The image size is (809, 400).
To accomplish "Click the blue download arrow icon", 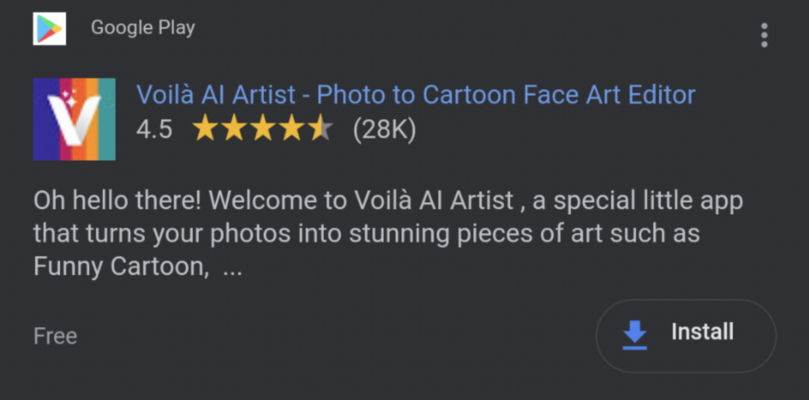I will pos(635,335).
